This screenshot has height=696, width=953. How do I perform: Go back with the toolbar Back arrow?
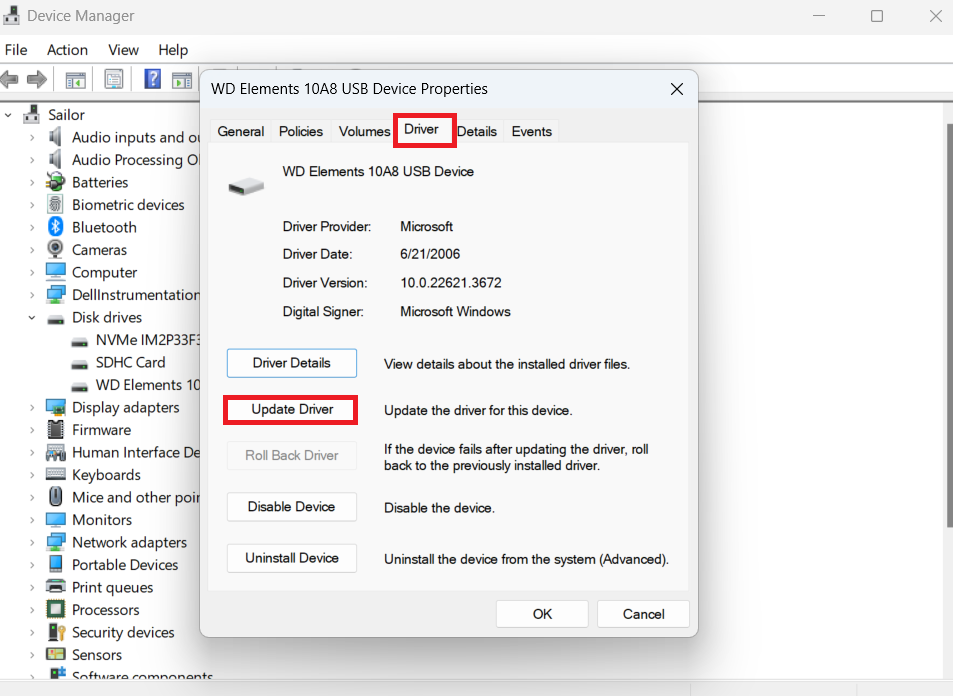coord(10,79)
